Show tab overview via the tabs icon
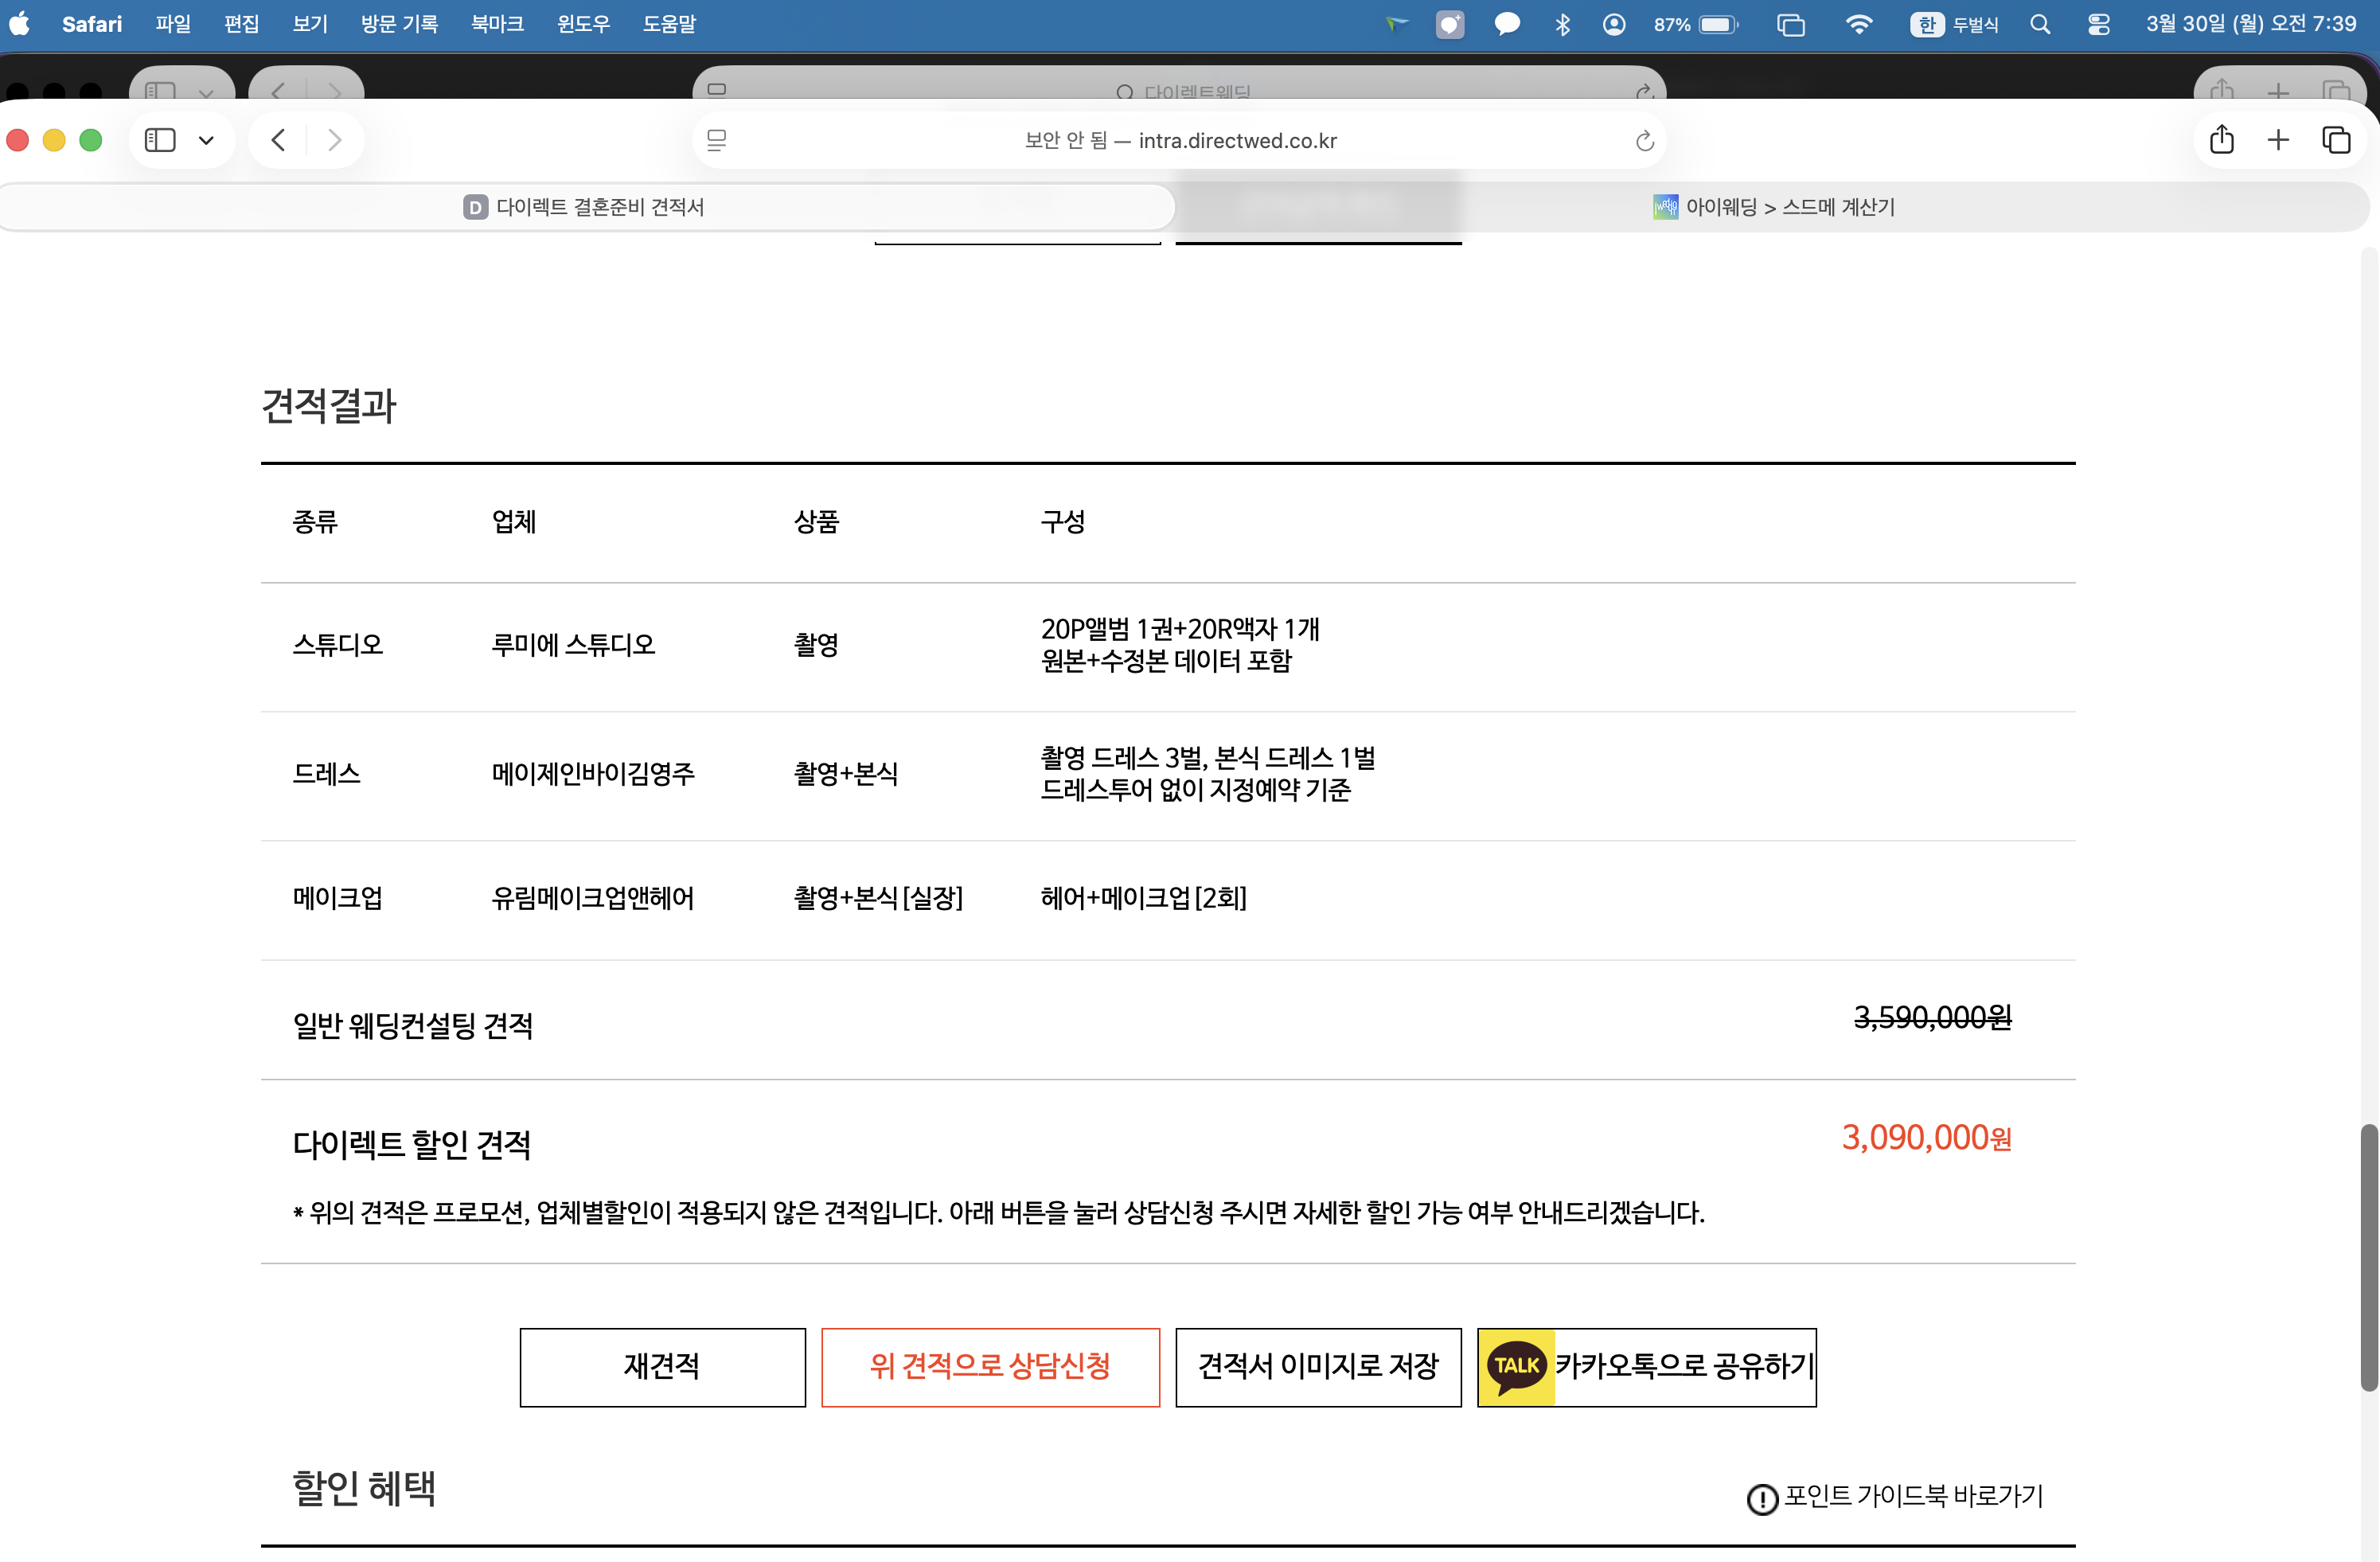This screenshot has height=1562, width=2380. pyautogui.click(x=2337, y=140)
